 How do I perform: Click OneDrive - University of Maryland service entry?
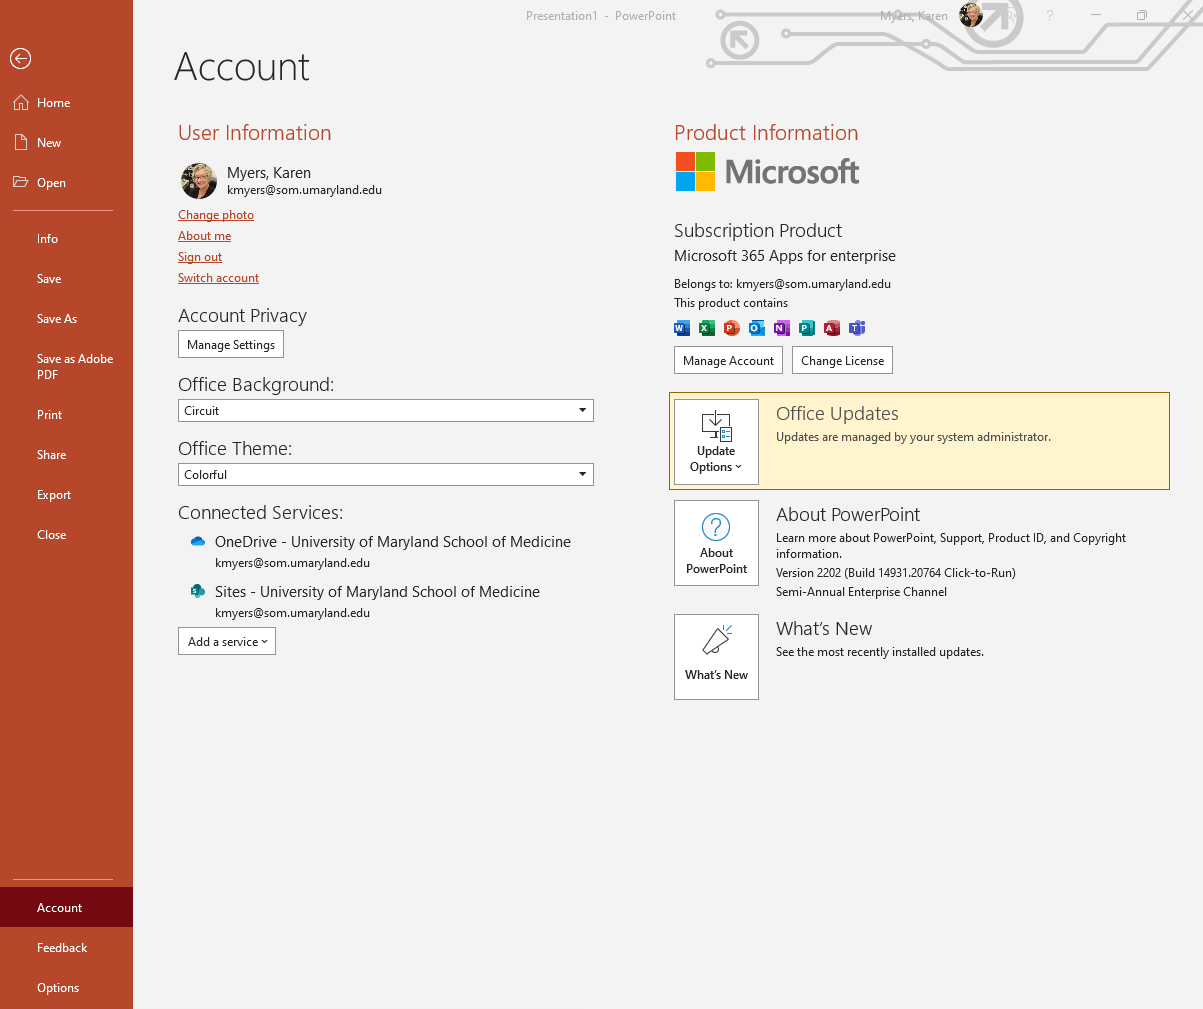click(x=393, y=542)
